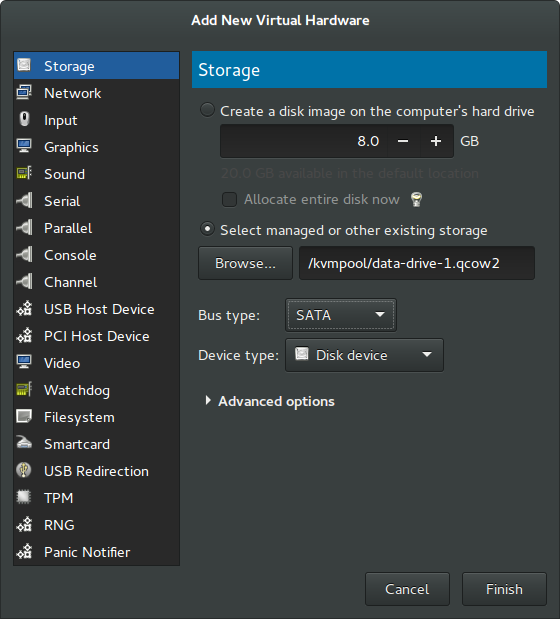Select the TPM label
560x619 pixels.
point(59,498)
